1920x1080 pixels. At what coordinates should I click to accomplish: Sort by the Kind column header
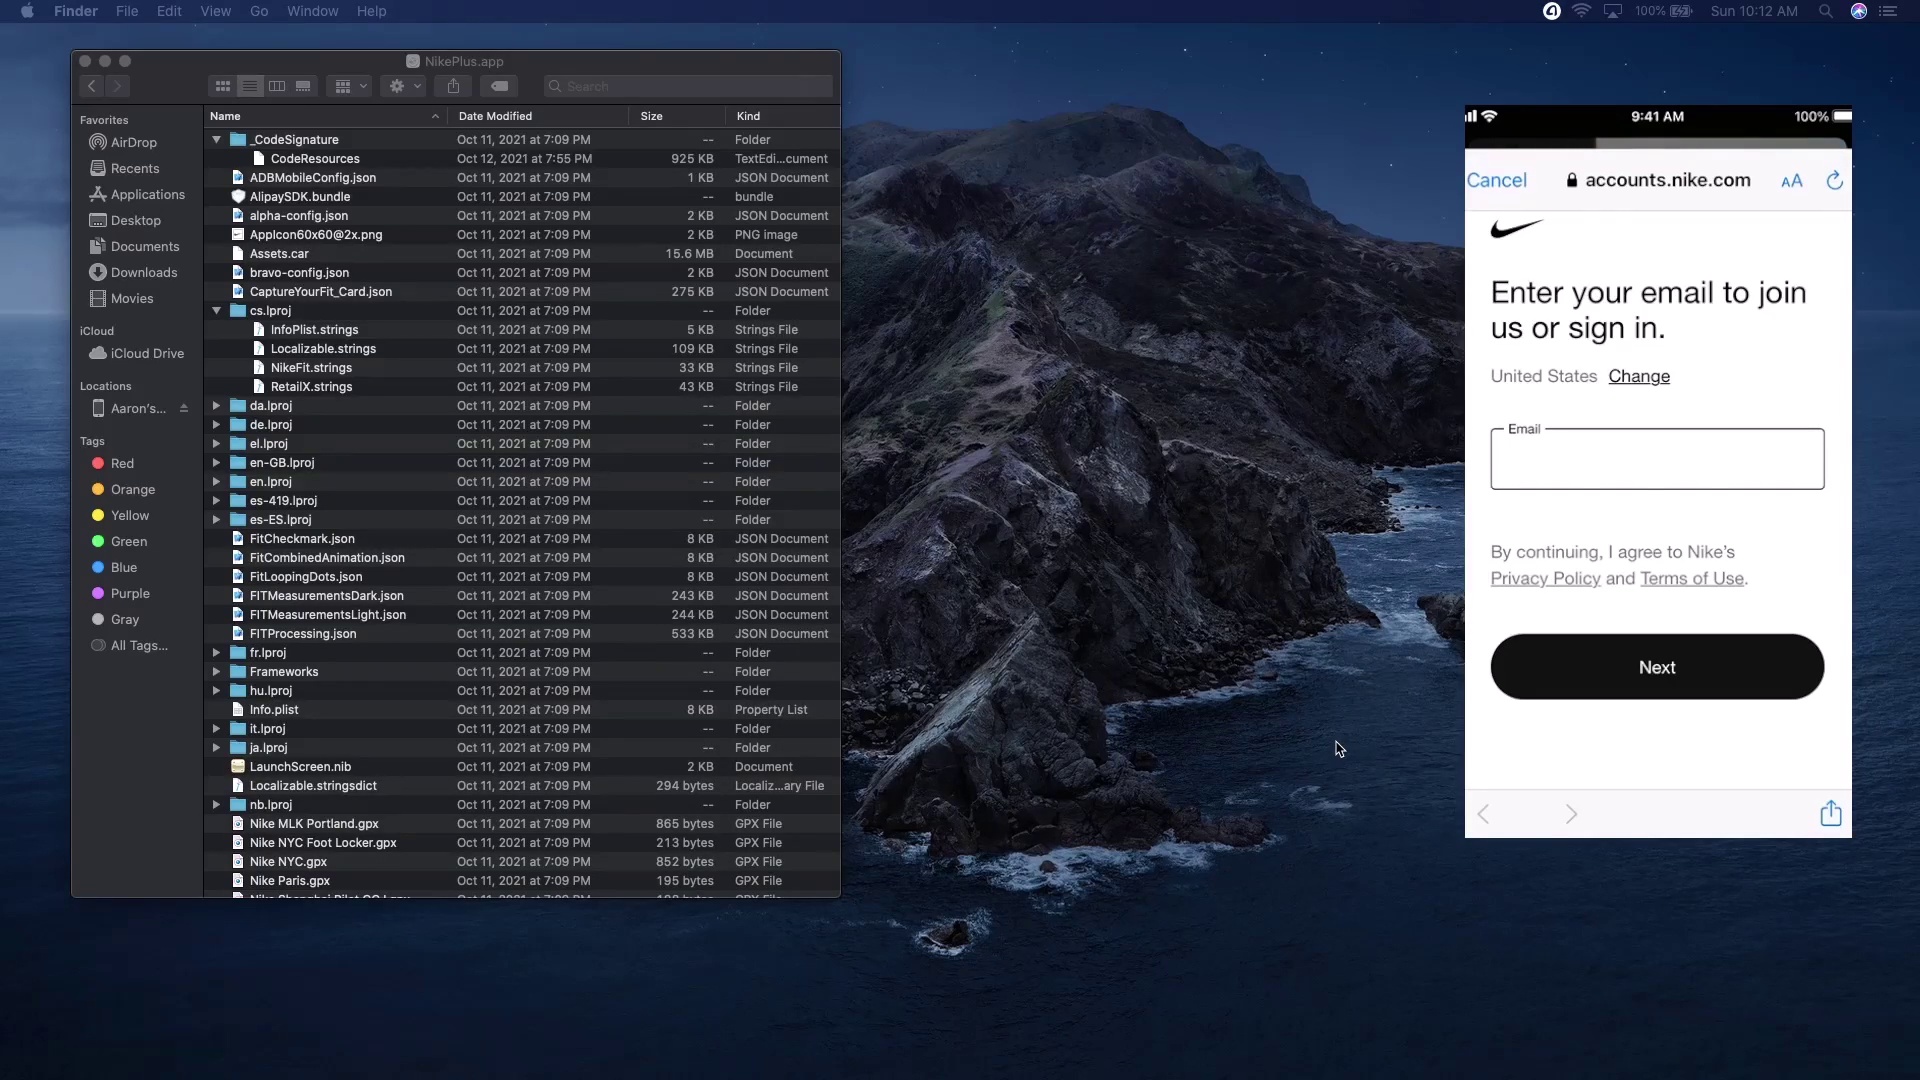coord(783,116)
